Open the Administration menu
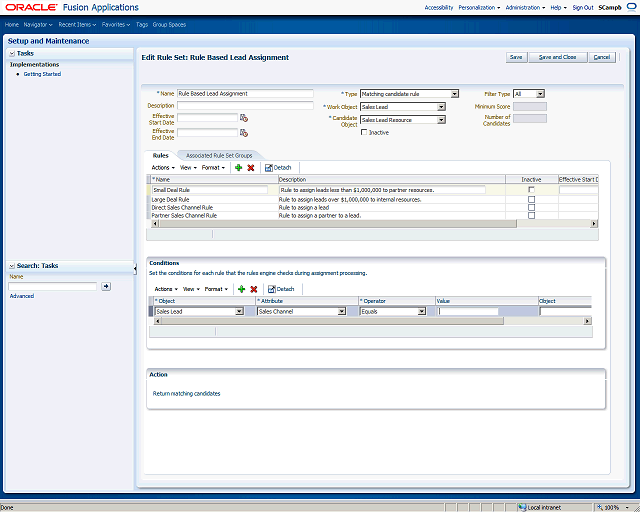 525,7
